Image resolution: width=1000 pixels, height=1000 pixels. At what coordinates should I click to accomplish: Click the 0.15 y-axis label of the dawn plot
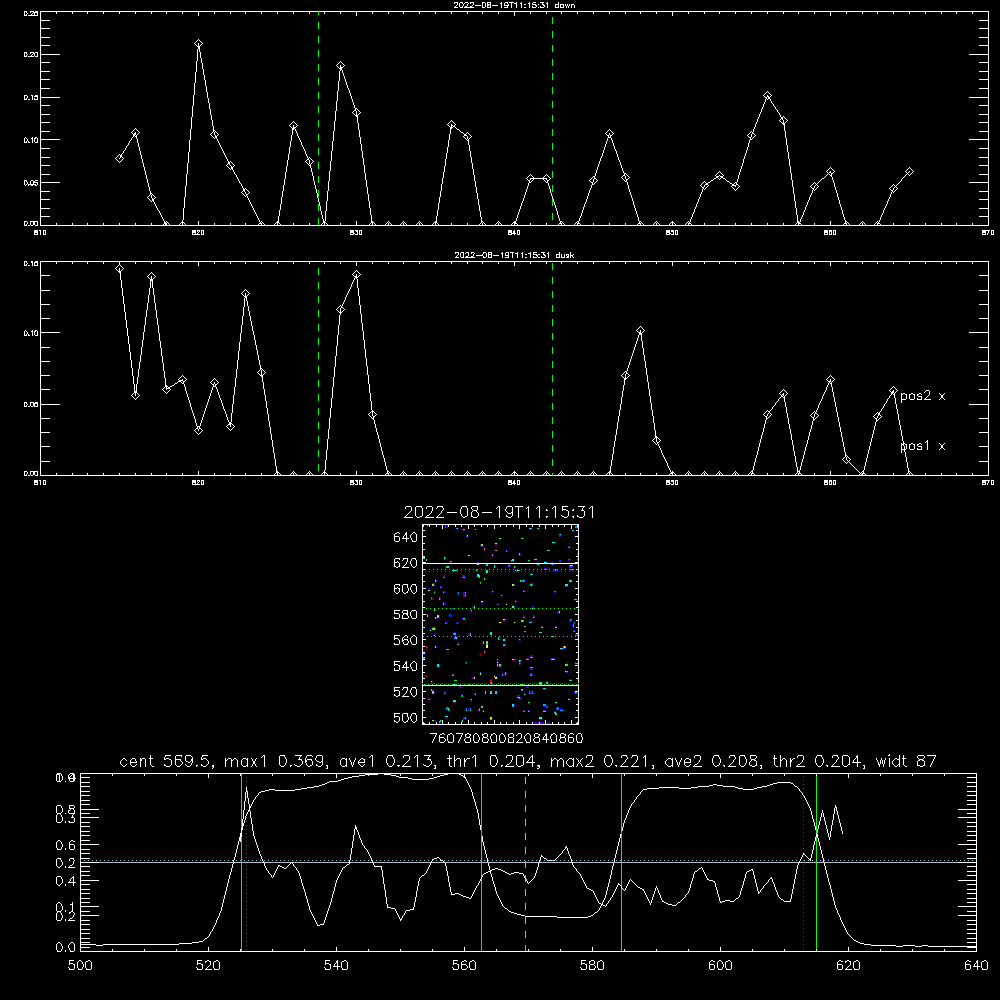point(31,98)
